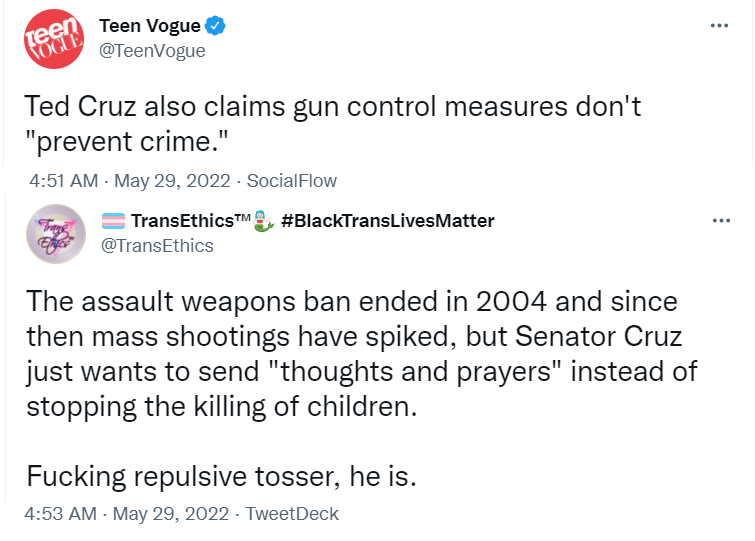
Task: Open the #BlackTransLivesMatter hashtag text
Action: (x=388, y=221)
